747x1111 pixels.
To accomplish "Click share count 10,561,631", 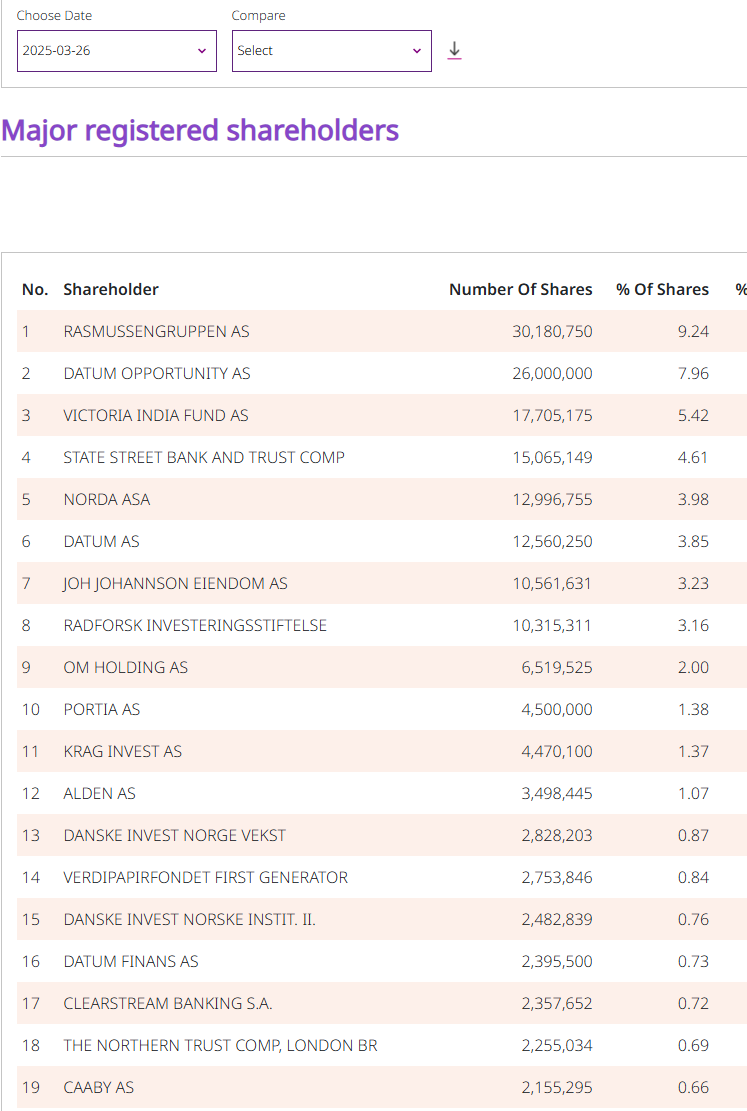I will click(552, 583).
